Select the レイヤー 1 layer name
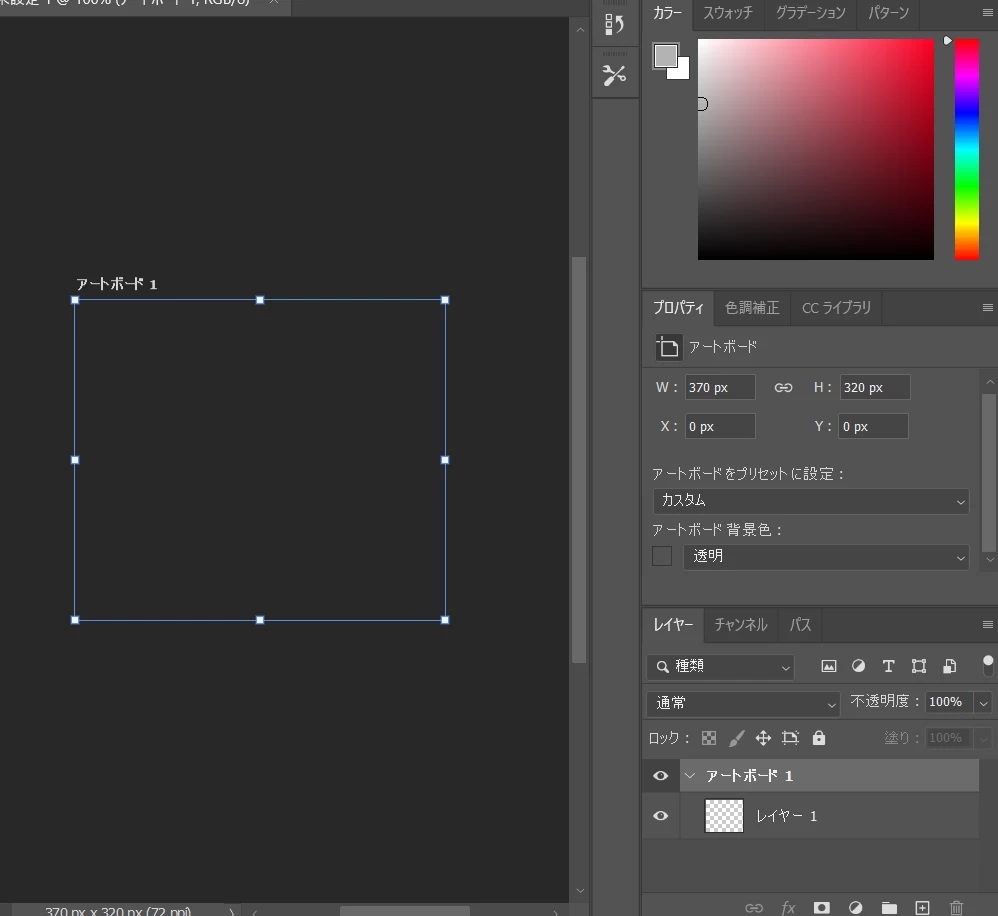 [787, 816]
